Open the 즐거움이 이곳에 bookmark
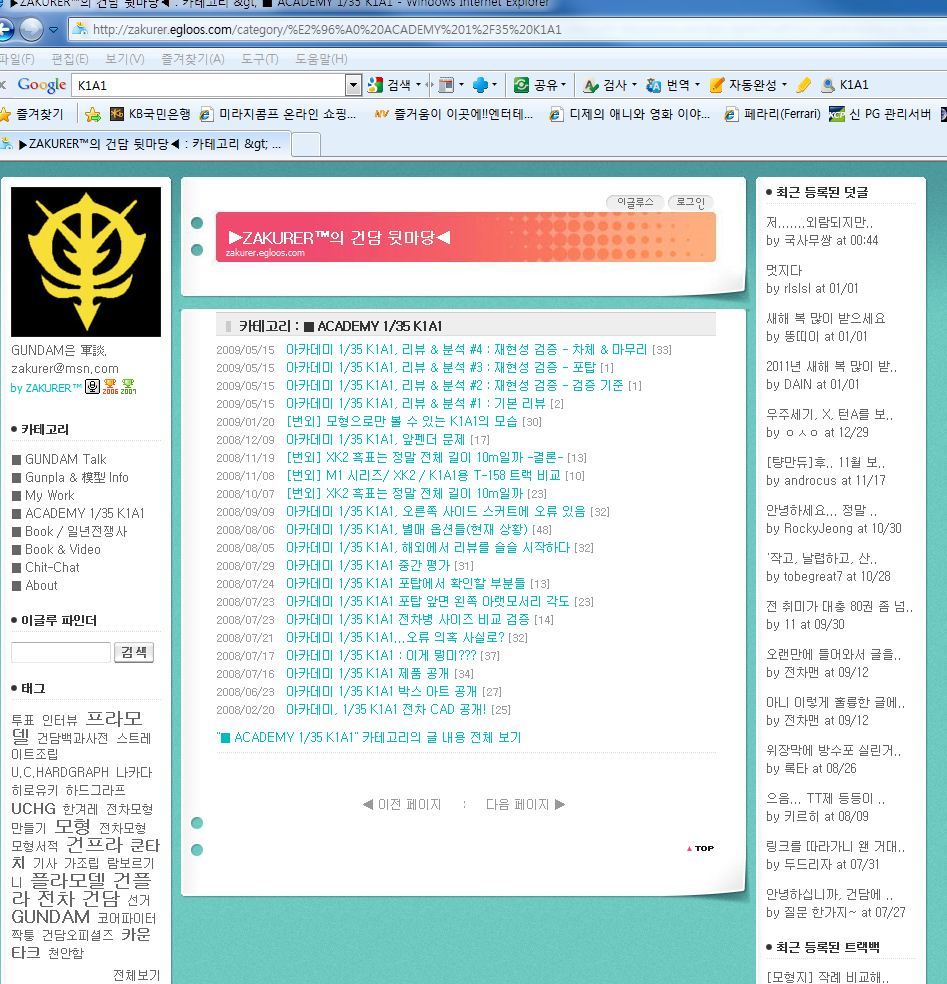This screenshot has width=947, height=984. point(453,114)
